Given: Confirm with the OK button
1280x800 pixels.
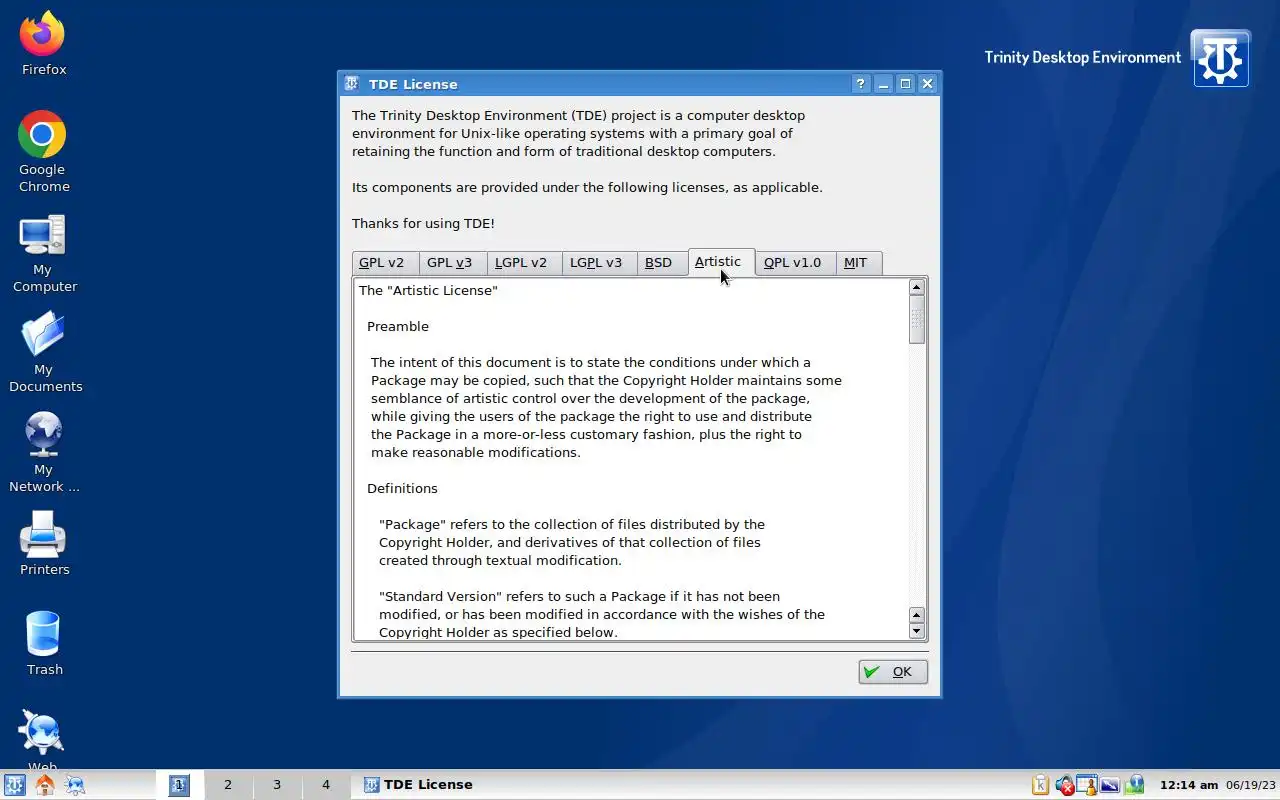Looking at the screenshot, I should pyautogui.click(x=893, y=672).
